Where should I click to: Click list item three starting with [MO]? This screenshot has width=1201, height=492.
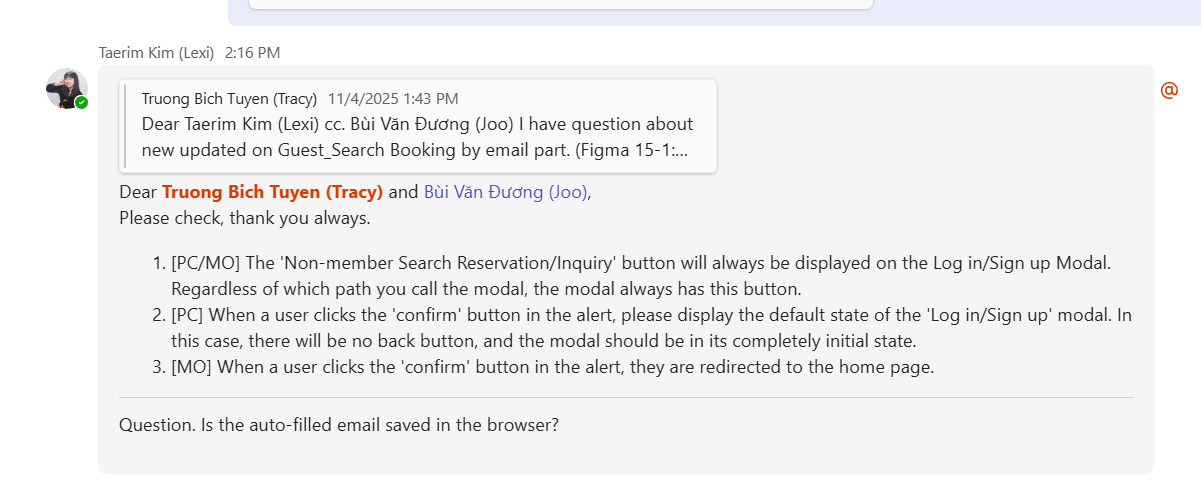(x=552, y=366)
